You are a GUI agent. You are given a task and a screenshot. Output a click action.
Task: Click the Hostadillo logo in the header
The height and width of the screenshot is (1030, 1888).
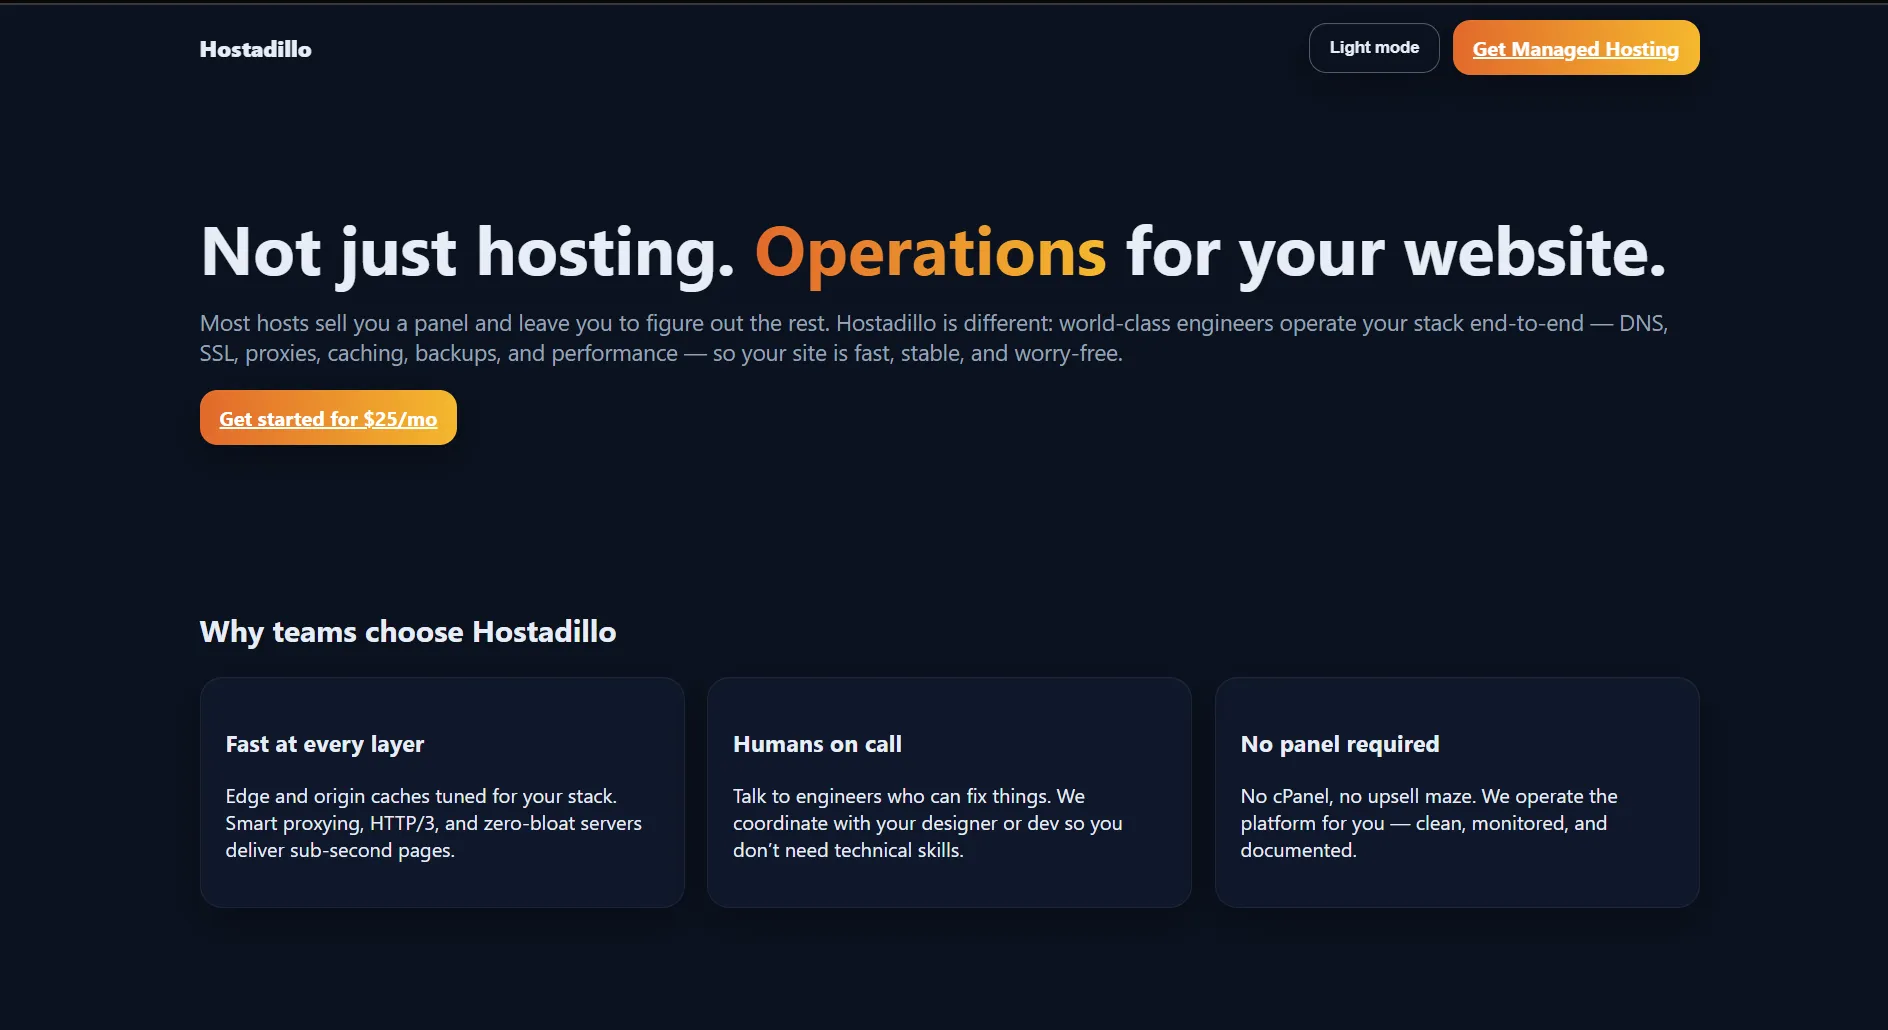(255, 49)
